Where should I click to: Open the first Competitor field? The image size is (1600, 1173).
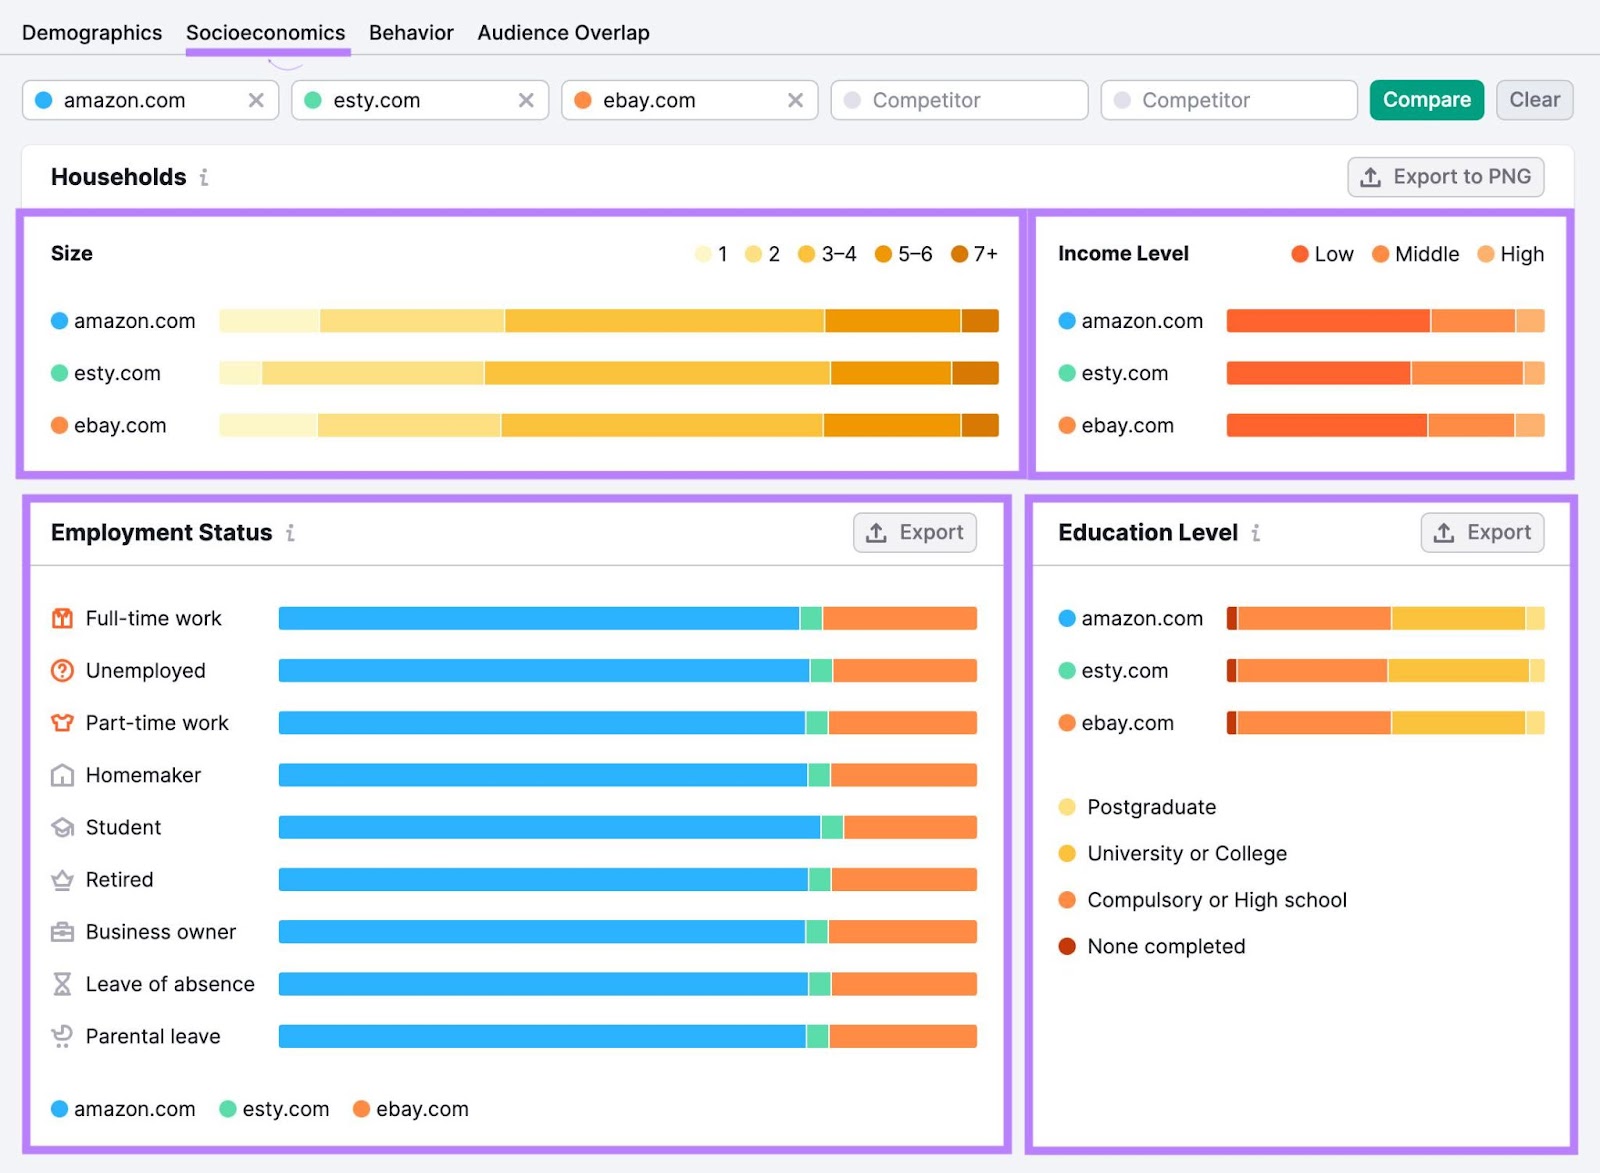click(958, 100)
